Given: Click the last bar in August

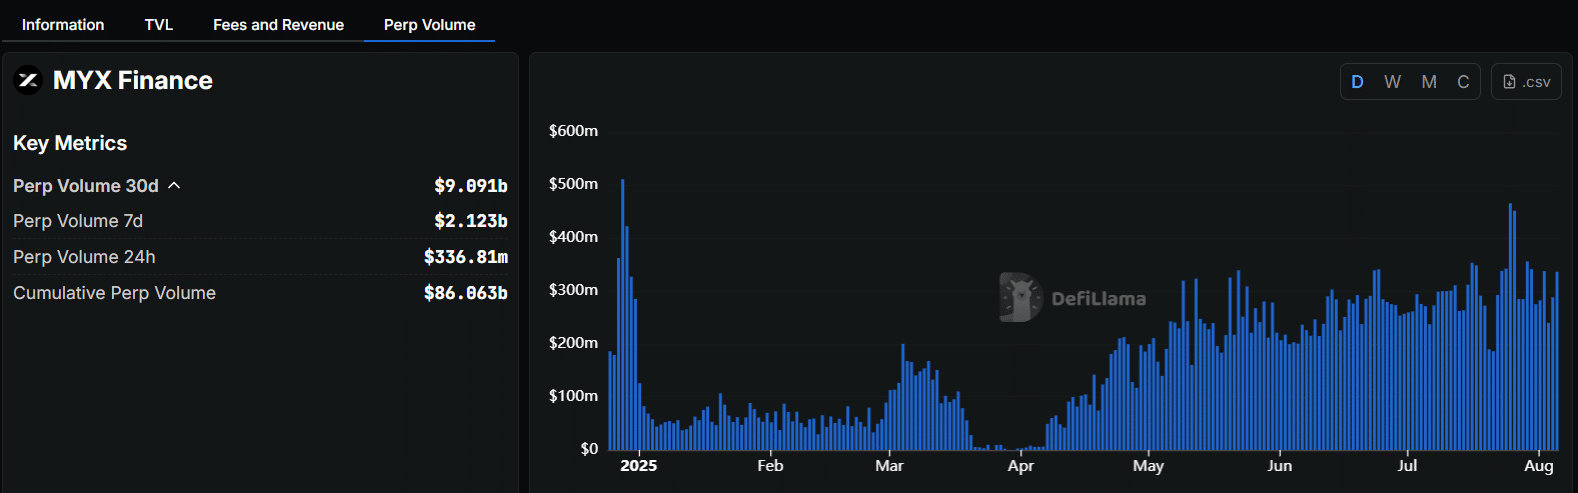Looking at the screenshot, I should (1556, 361).
